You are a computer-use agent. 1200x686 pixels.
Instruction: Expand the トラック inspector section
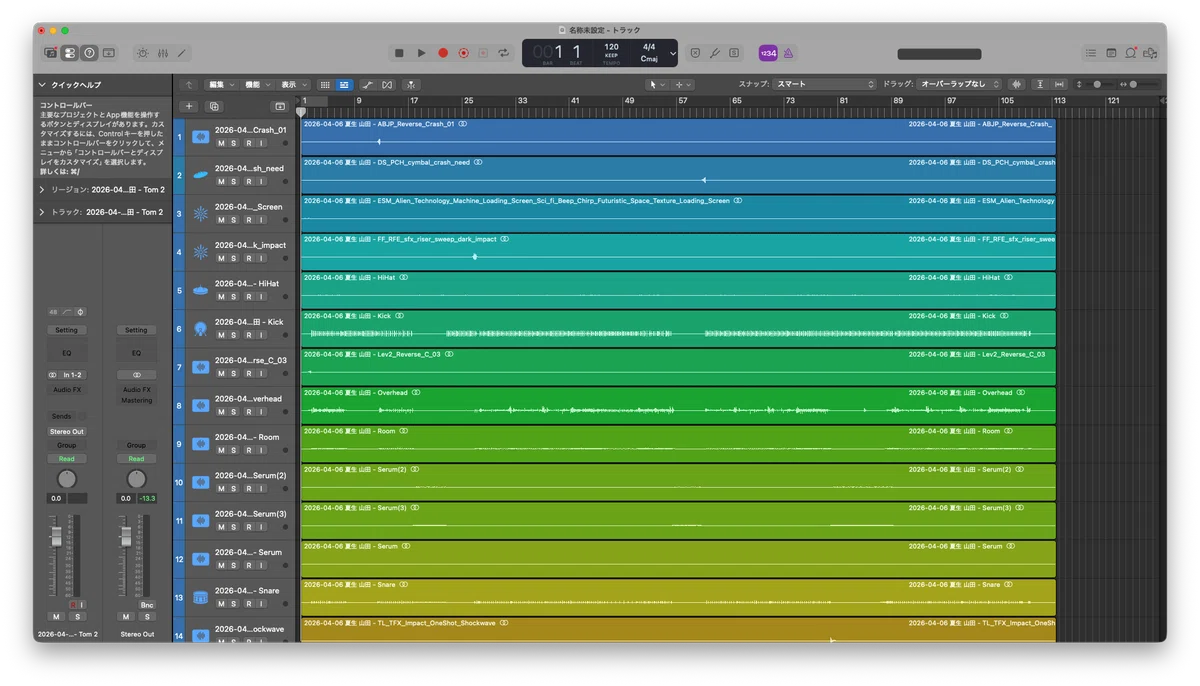[x=42, y=212]
